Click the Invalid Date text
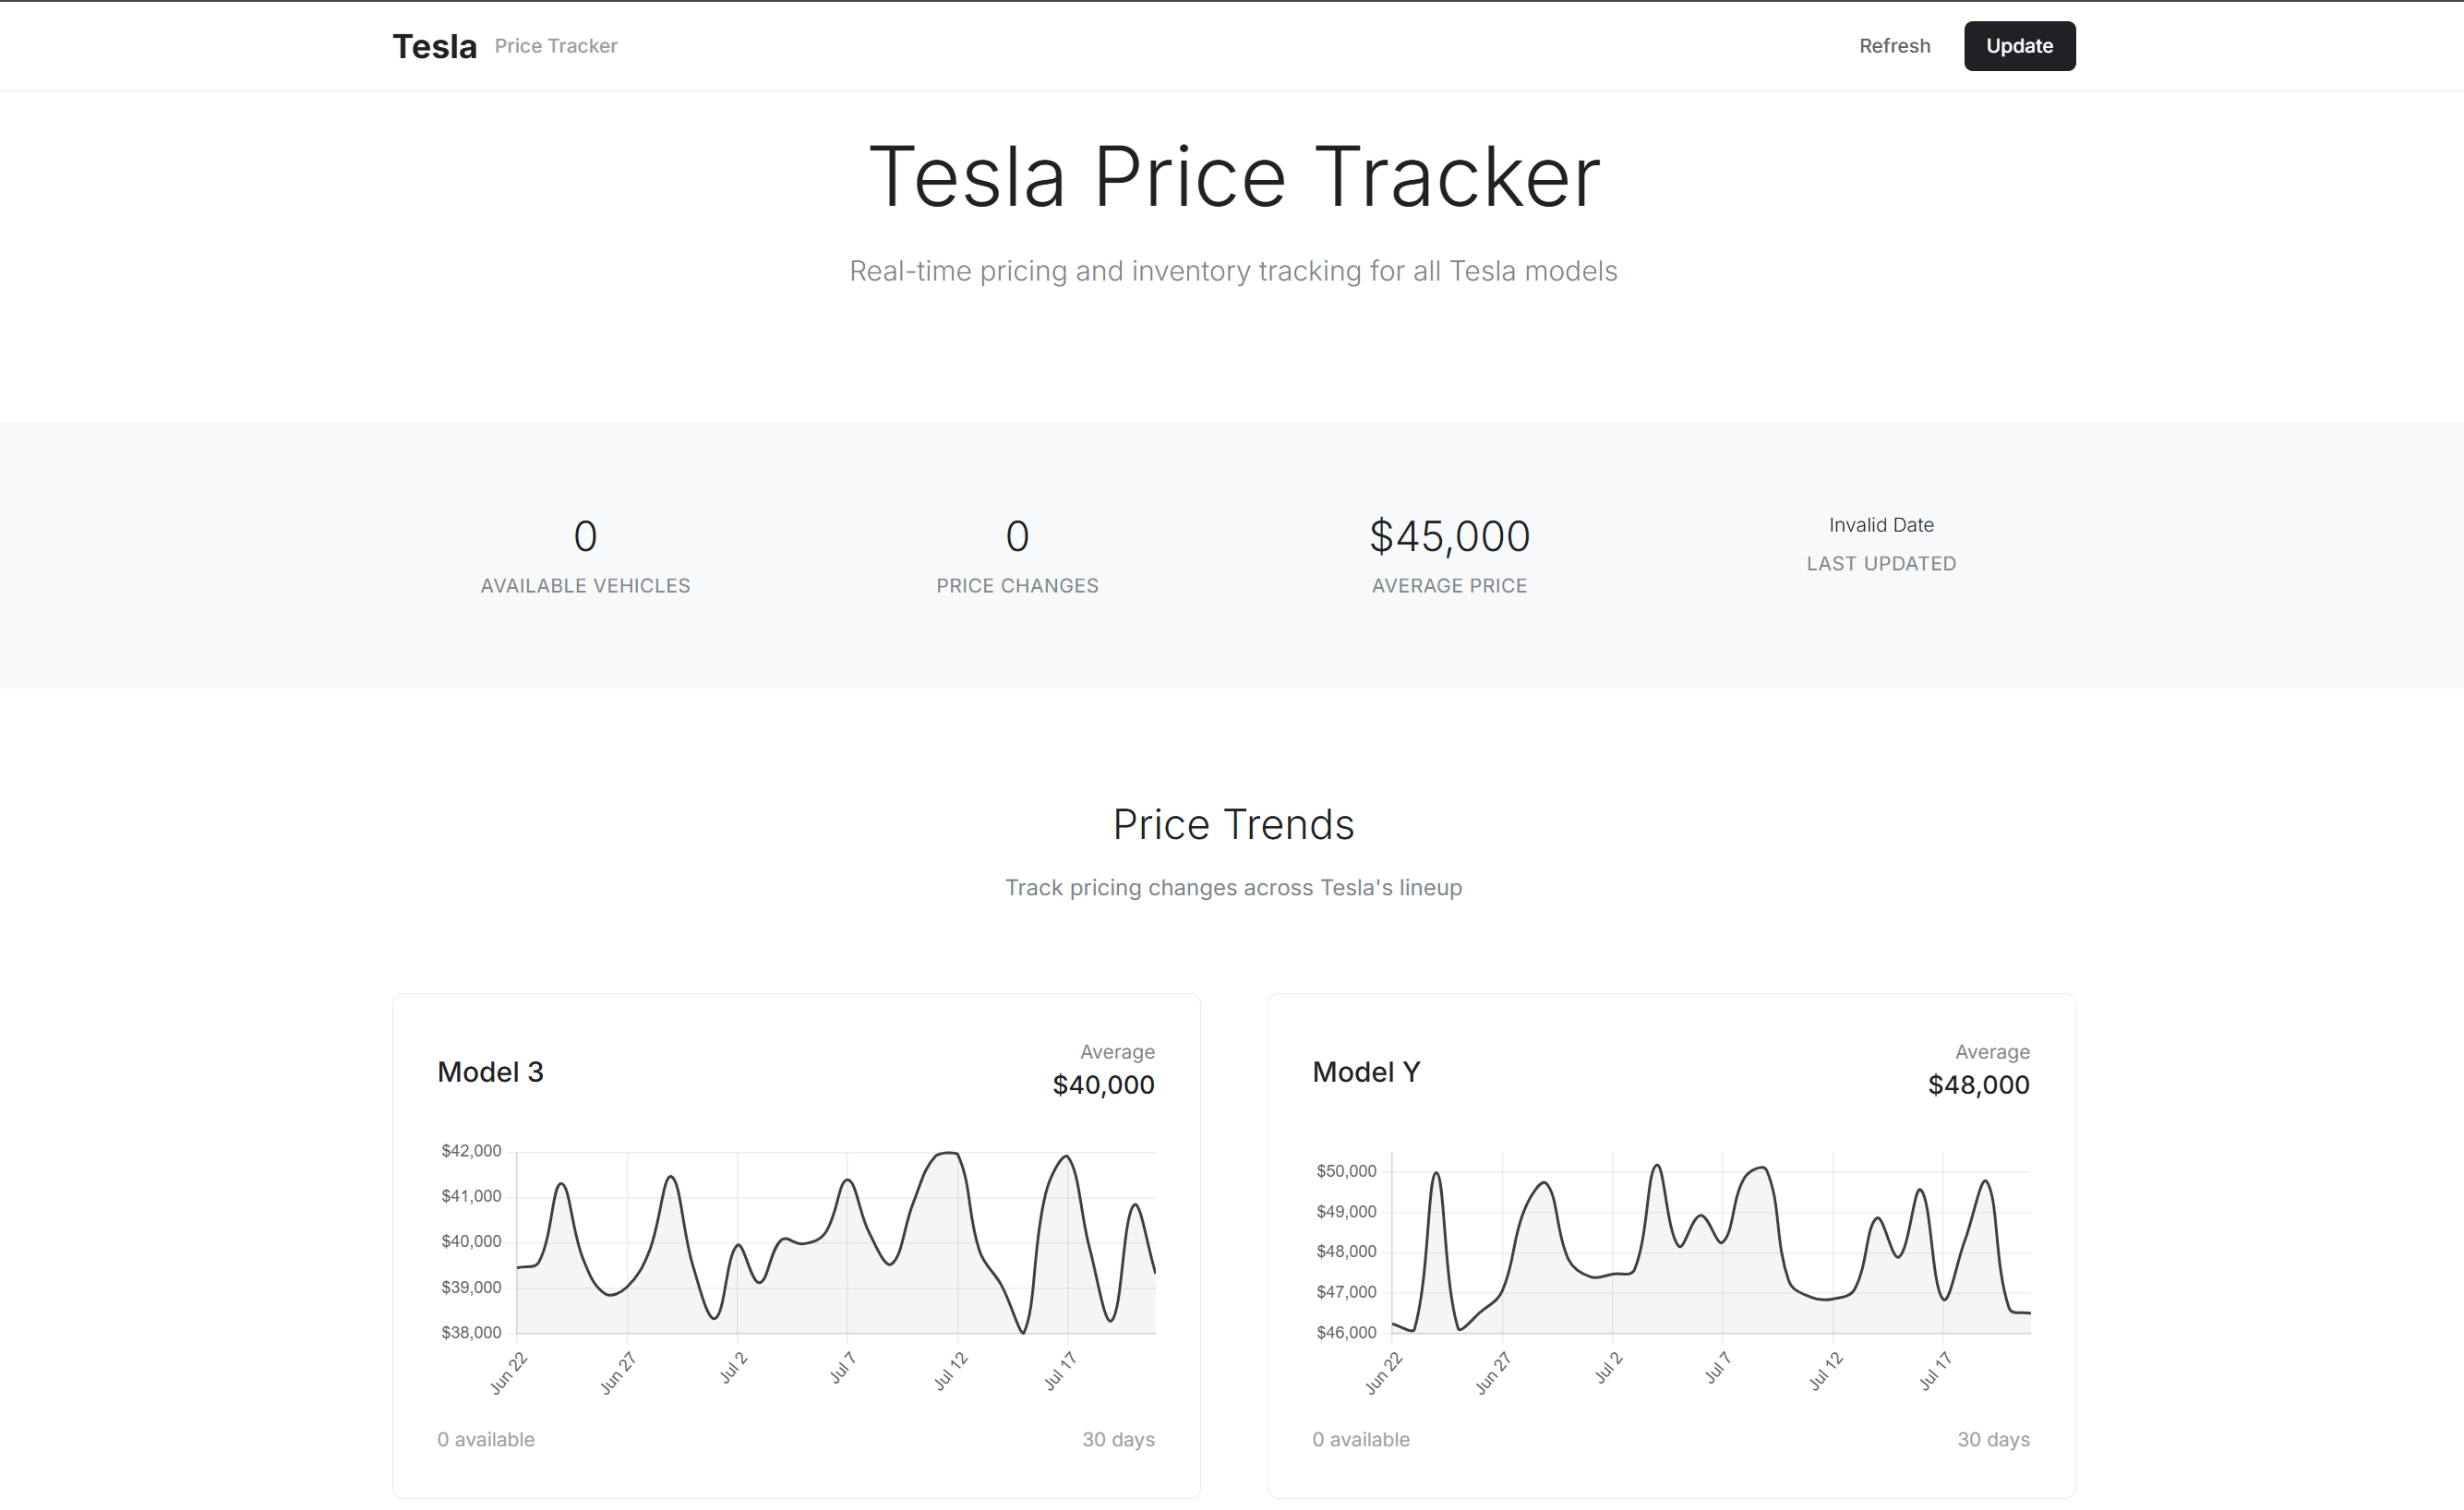The image size is (2464, 1510). [x=1881, y=525]
